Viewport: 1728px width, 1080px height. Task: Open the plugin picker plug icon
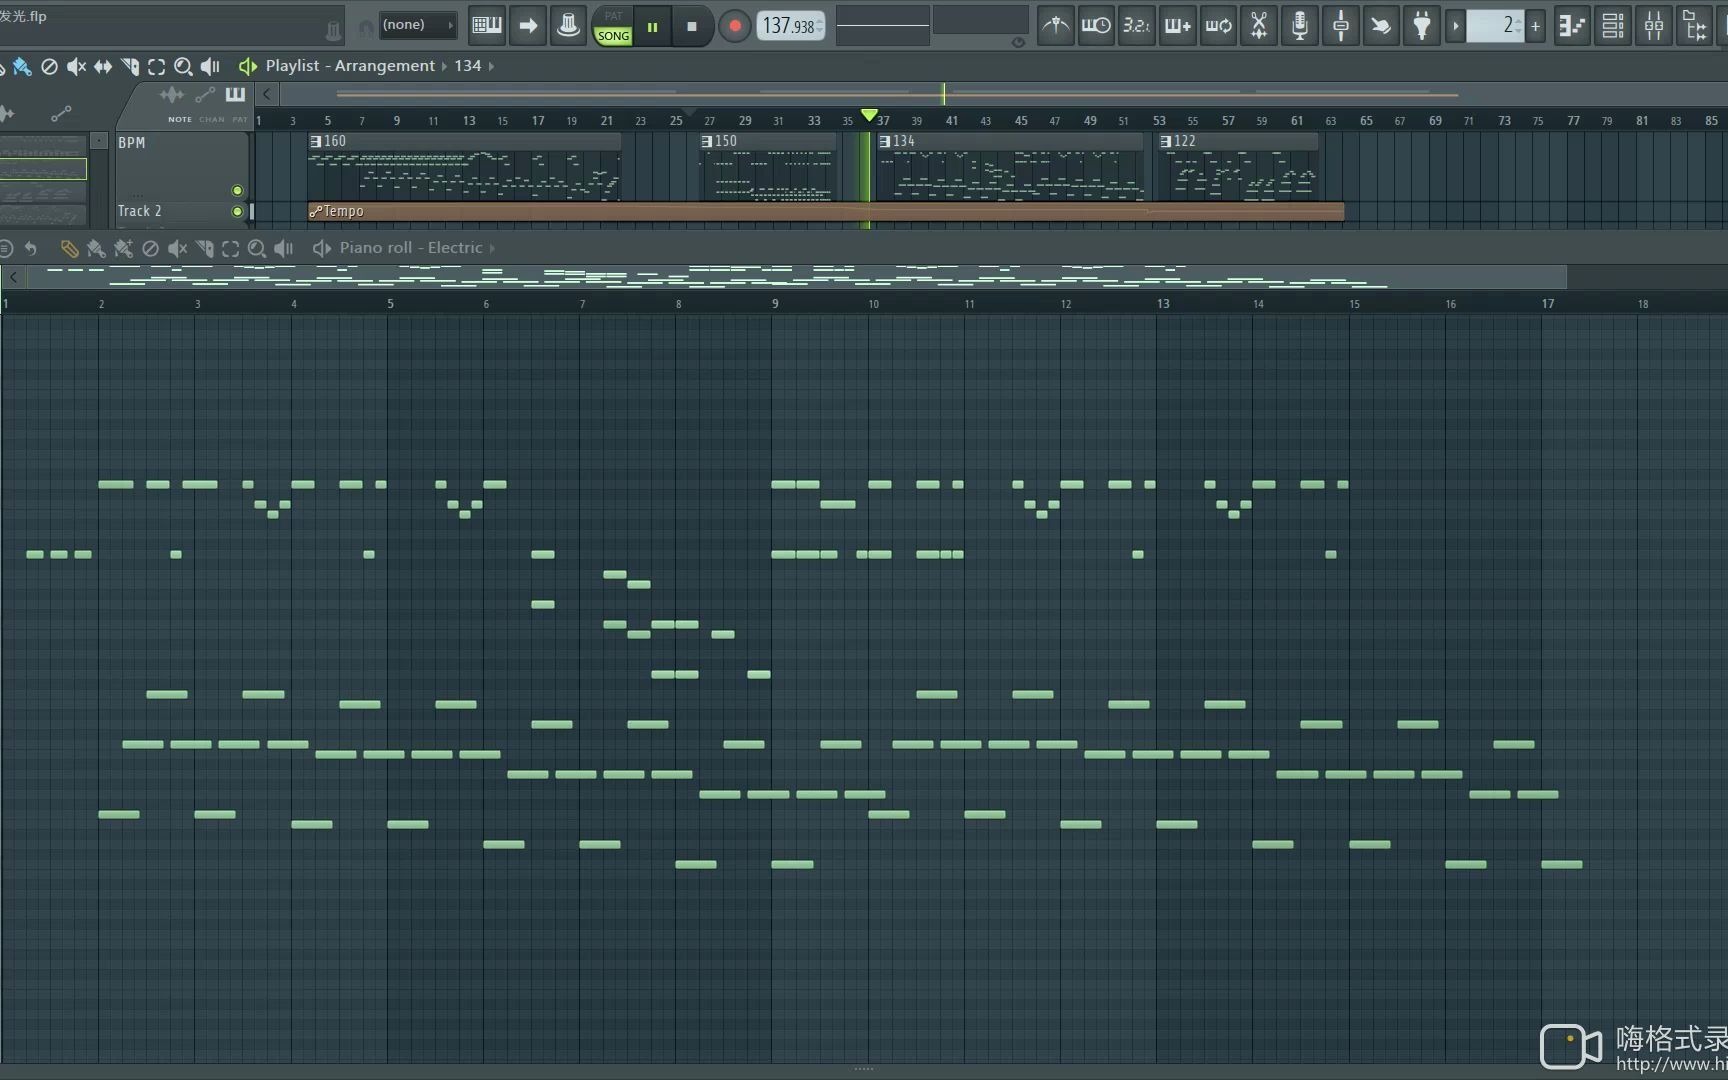tap(1422, 26)
